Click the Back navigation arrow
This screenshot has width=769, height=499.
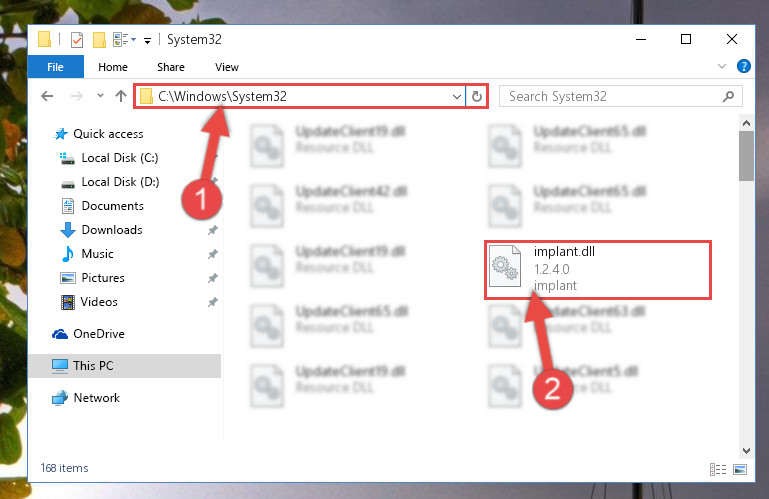[47, 96]
